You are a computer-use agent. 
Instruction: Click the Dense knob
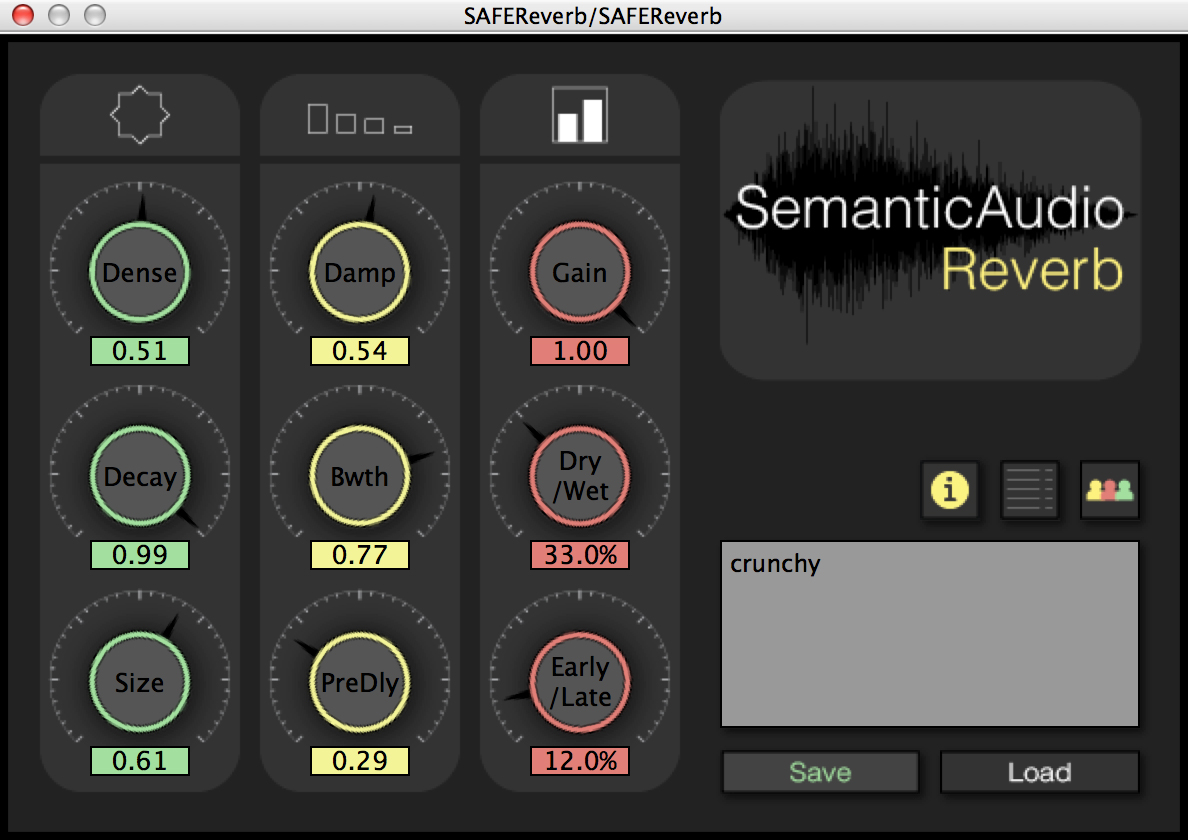coord(140,273)
